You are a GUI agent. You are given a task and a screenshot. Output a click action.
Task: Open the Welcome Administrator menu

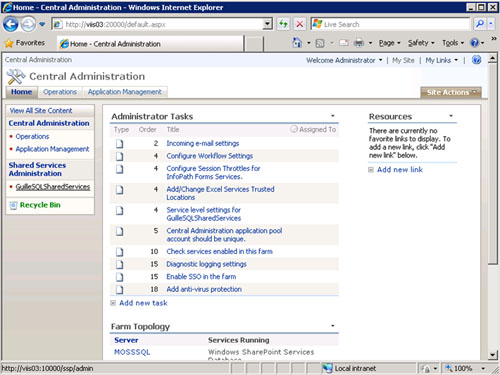click(344, 60)
